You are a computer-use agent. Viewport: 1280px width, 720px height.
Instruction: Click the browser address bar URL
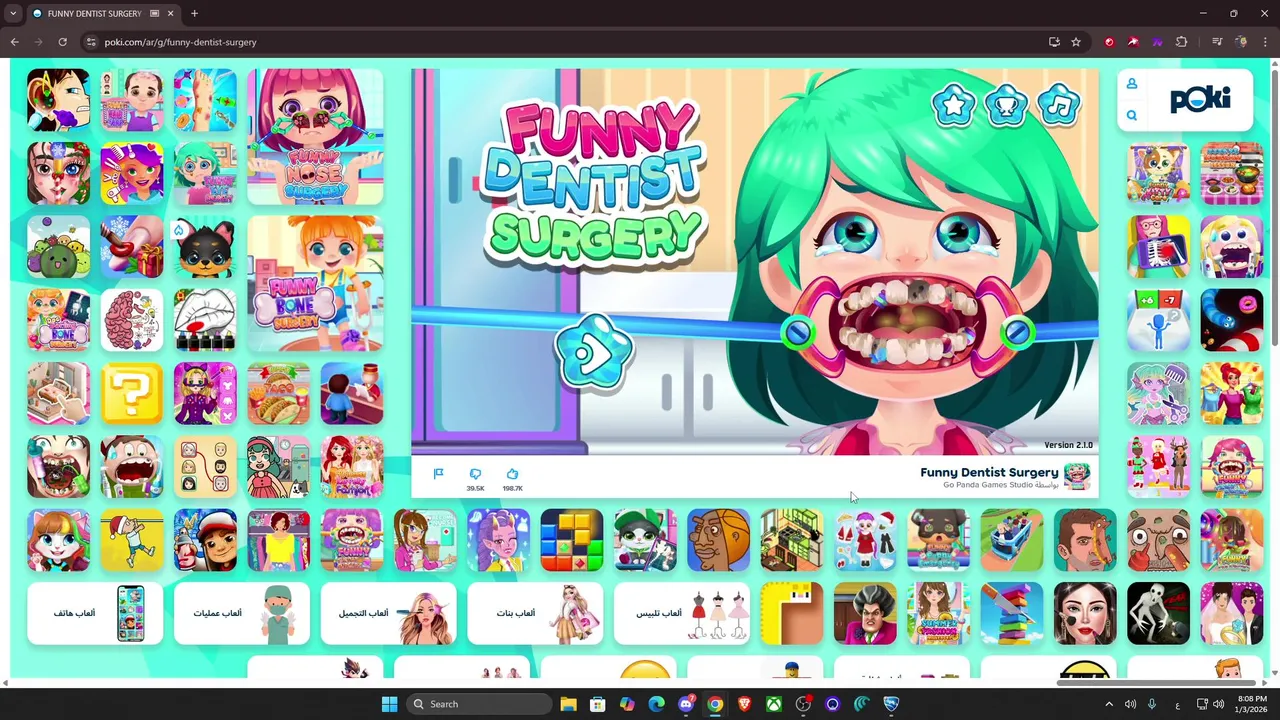pyautogui.click(x=180, y=42)
